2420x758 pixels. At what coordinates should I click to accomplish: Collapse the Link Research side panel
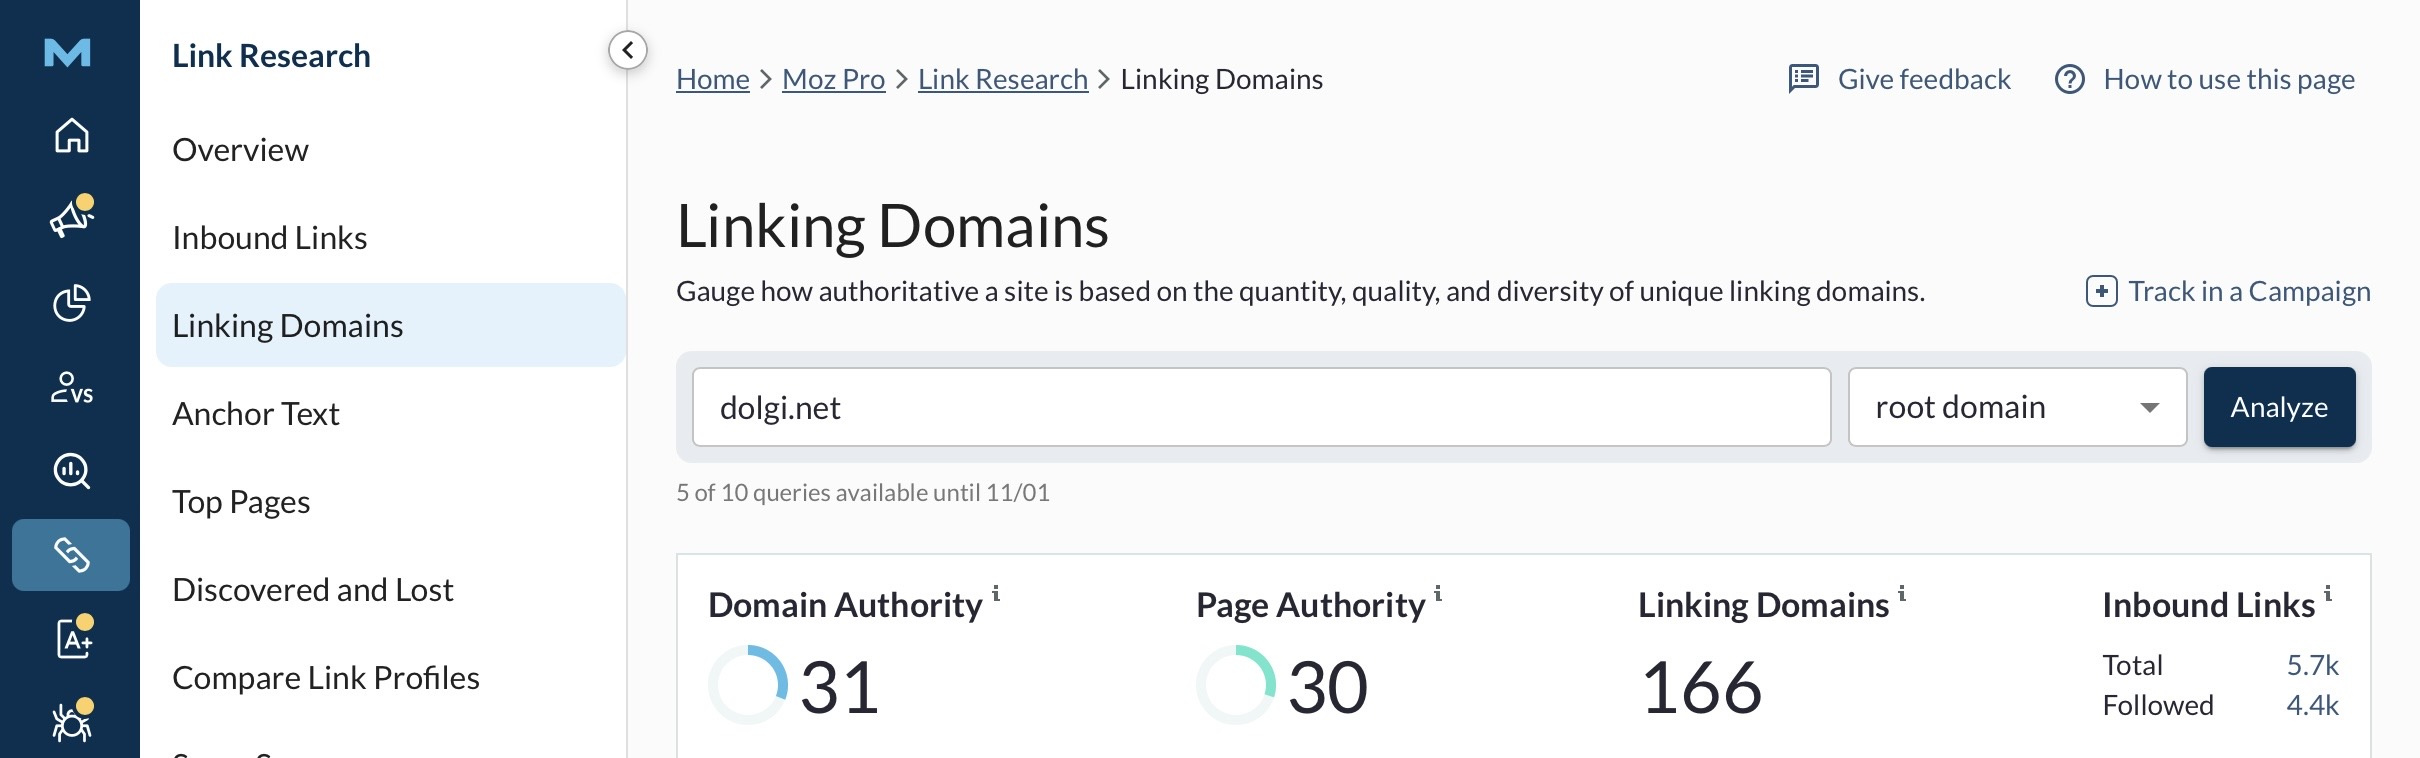pyautogui.click(x=628, y=50)
